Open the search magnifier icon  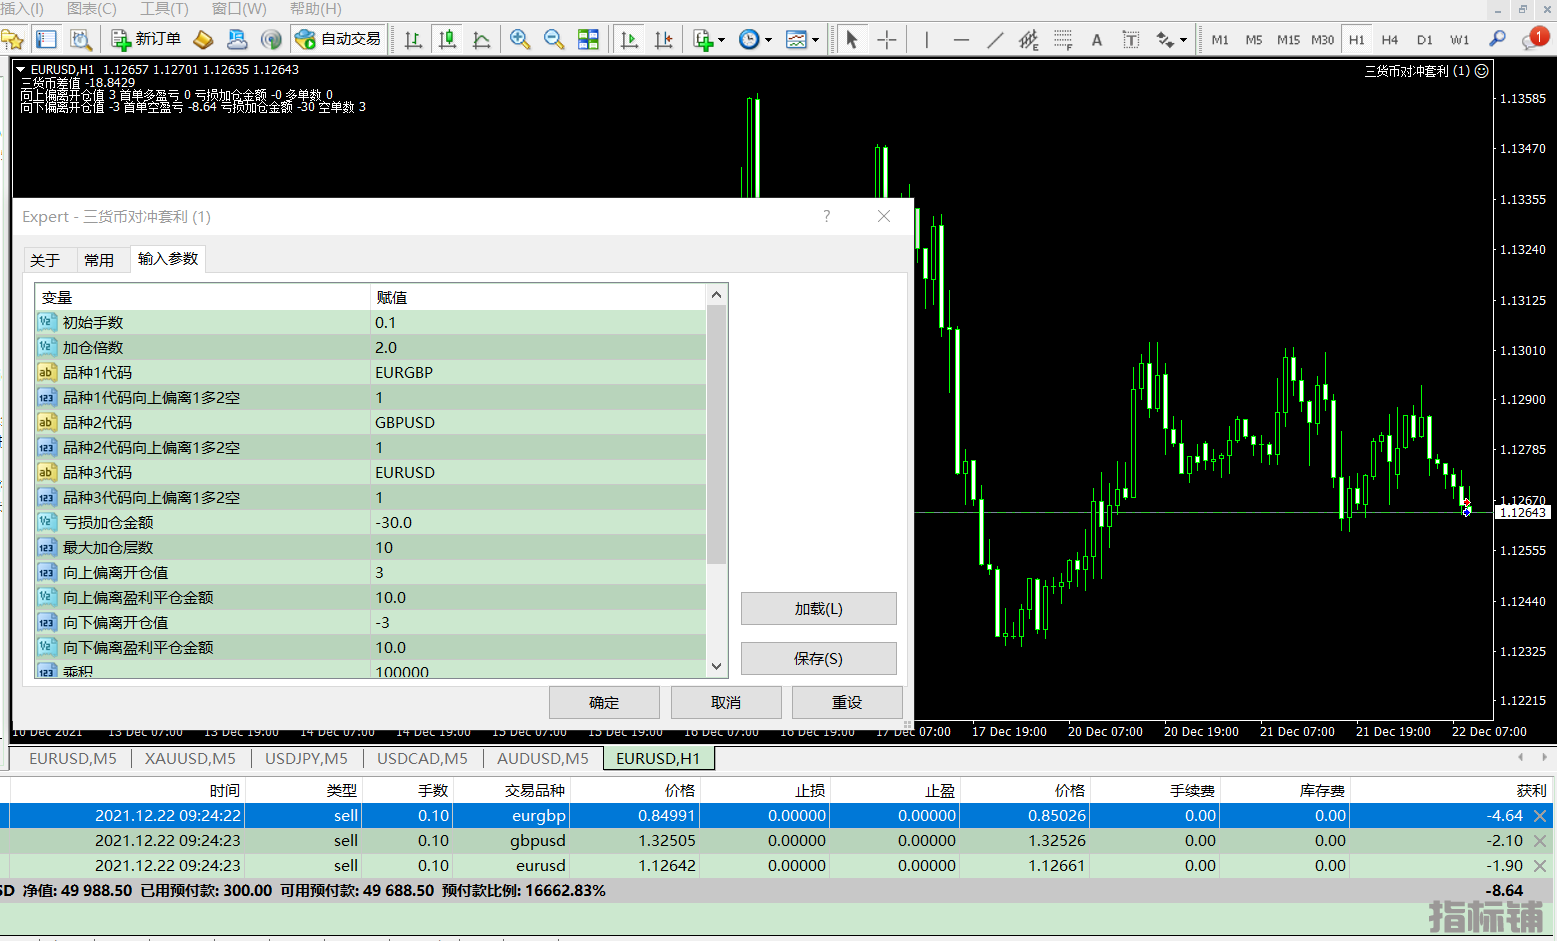coord(1497,39)
